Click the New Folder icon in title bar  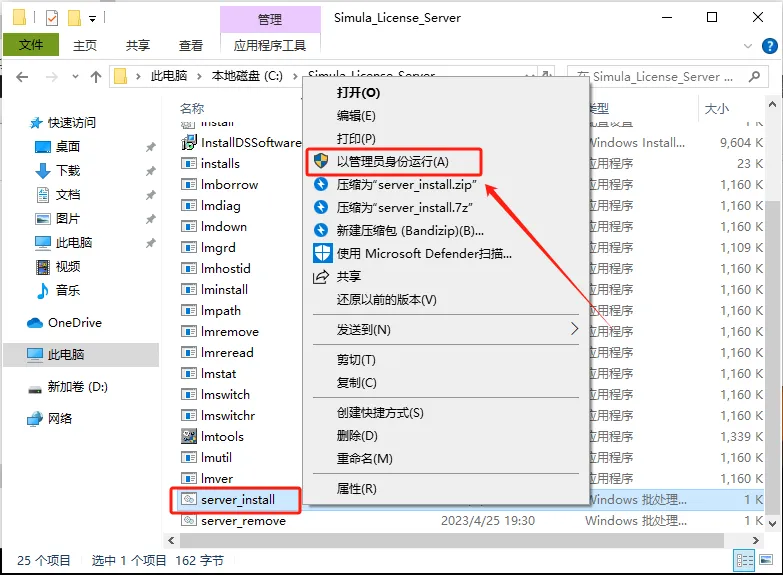[74, 18]
